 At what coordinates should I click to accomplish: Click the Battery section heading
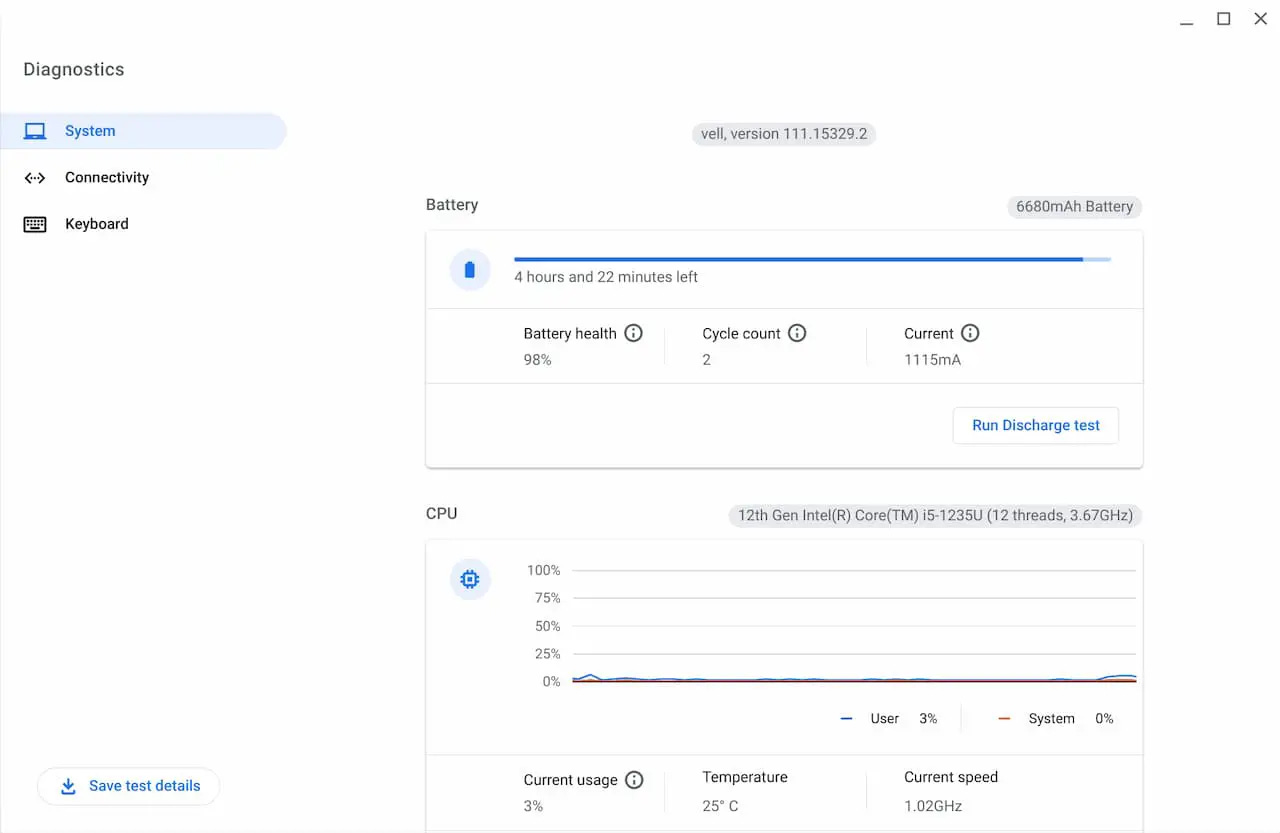(x=452, y=204)
